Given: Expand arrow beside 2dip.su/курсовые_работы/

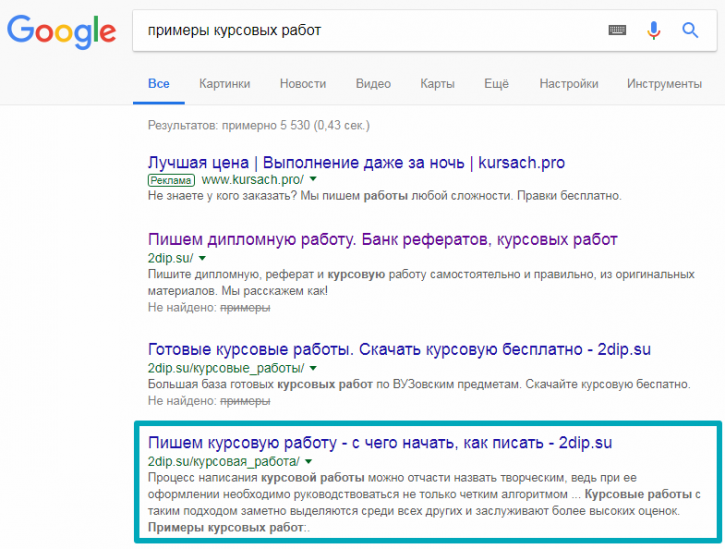Looking at the screenshot, I should pyautogui.click(x=313, y=368).
